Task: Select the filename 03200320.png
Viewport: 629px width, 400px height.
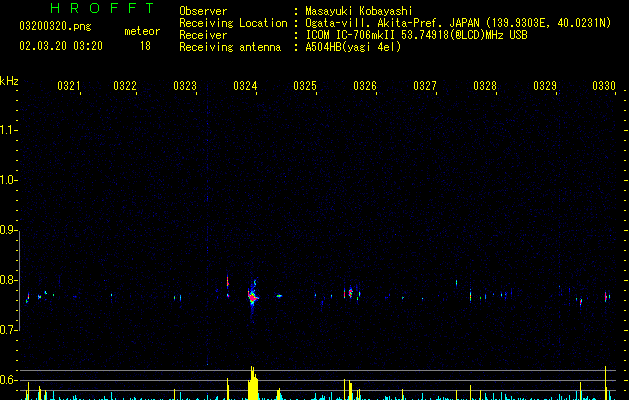Action: [x=55, y=26]
